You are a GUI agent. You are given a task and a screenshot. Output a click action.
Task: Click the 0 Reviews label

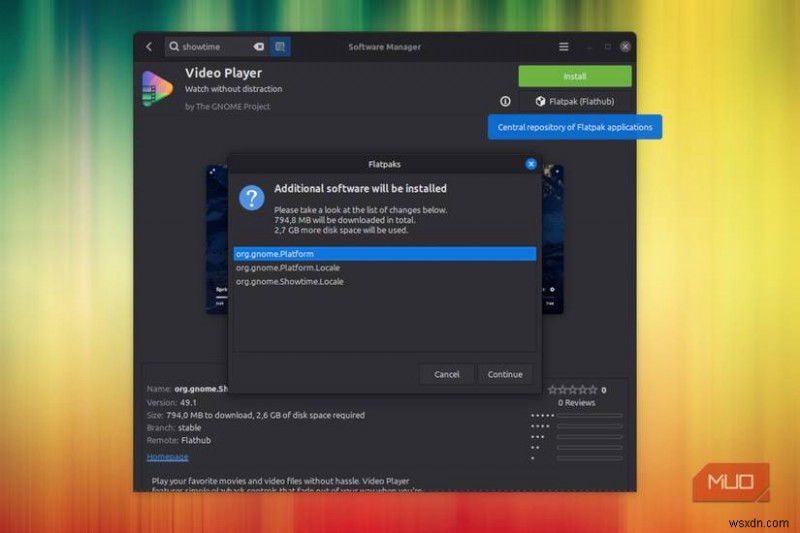coord(577,403)
